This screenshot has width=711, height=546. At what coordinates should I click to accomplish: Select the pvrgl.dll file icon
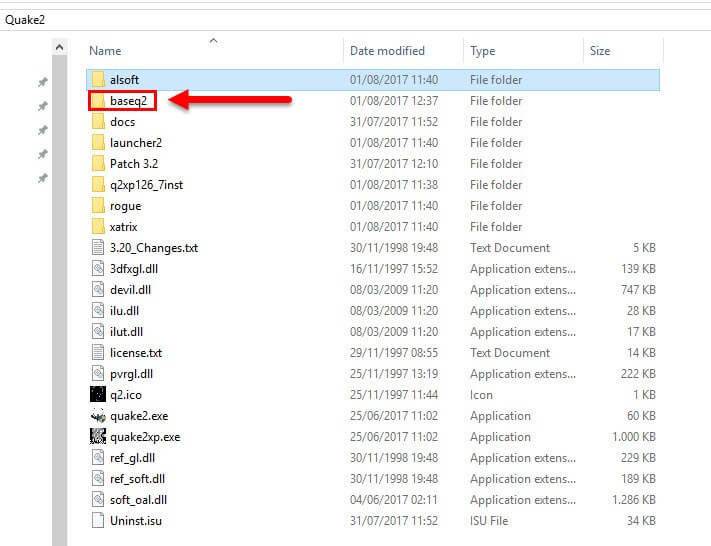[98, 374]
